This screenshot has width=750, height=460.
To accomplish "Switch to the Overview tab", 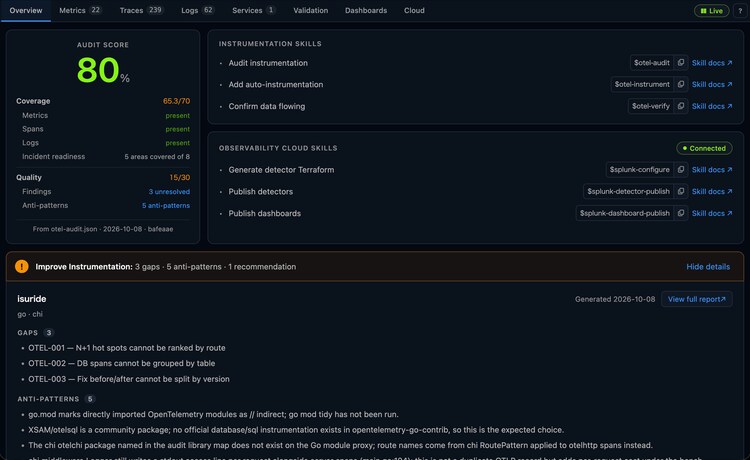I will [x=26, y=10].
